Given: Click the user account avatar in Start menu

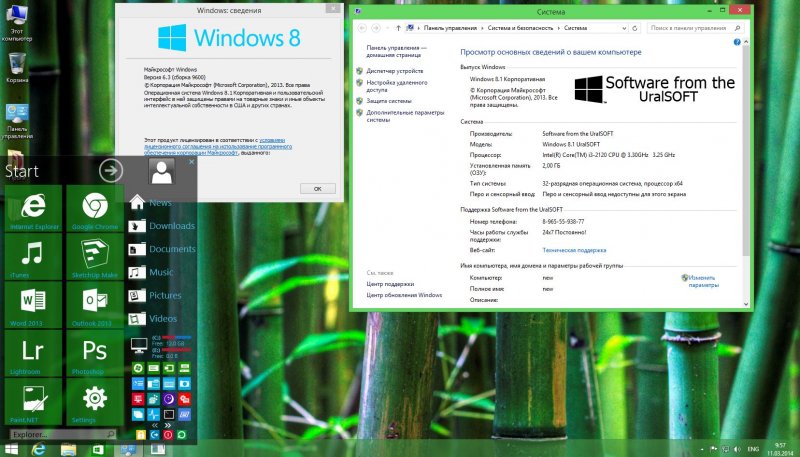Looking at the screenshot, I should 162,171.
